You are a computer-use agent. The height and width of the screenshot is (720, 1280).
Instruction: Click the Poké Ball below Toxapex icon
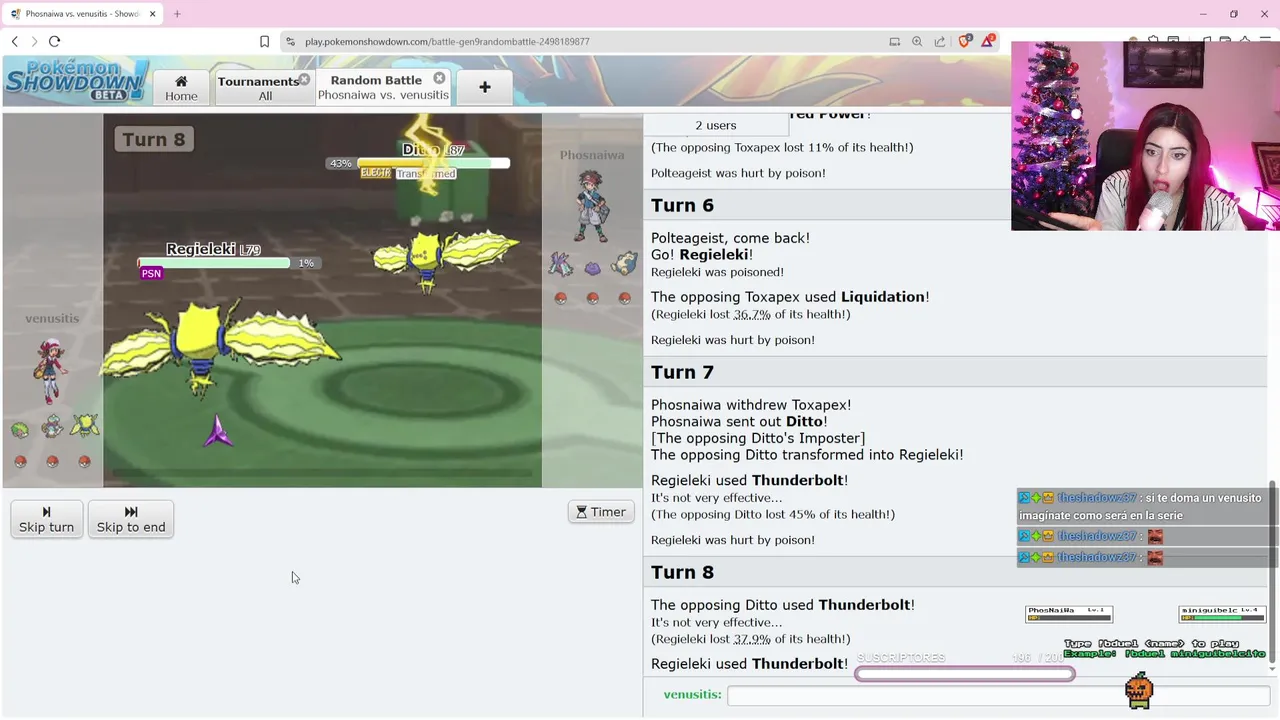(560, 298)
